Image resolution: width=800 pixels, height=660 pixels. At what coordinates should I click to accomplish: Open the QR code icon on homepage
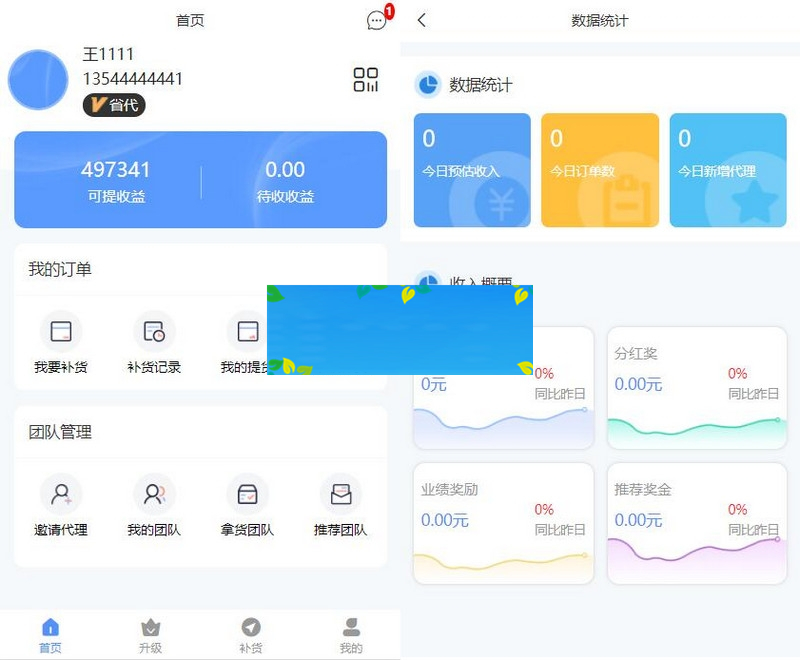click(367, 80)
